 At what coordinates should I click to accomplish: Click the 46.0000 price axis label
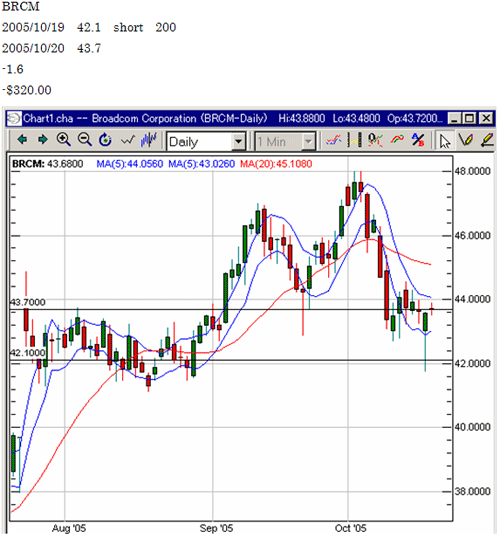tap(472, 236)
